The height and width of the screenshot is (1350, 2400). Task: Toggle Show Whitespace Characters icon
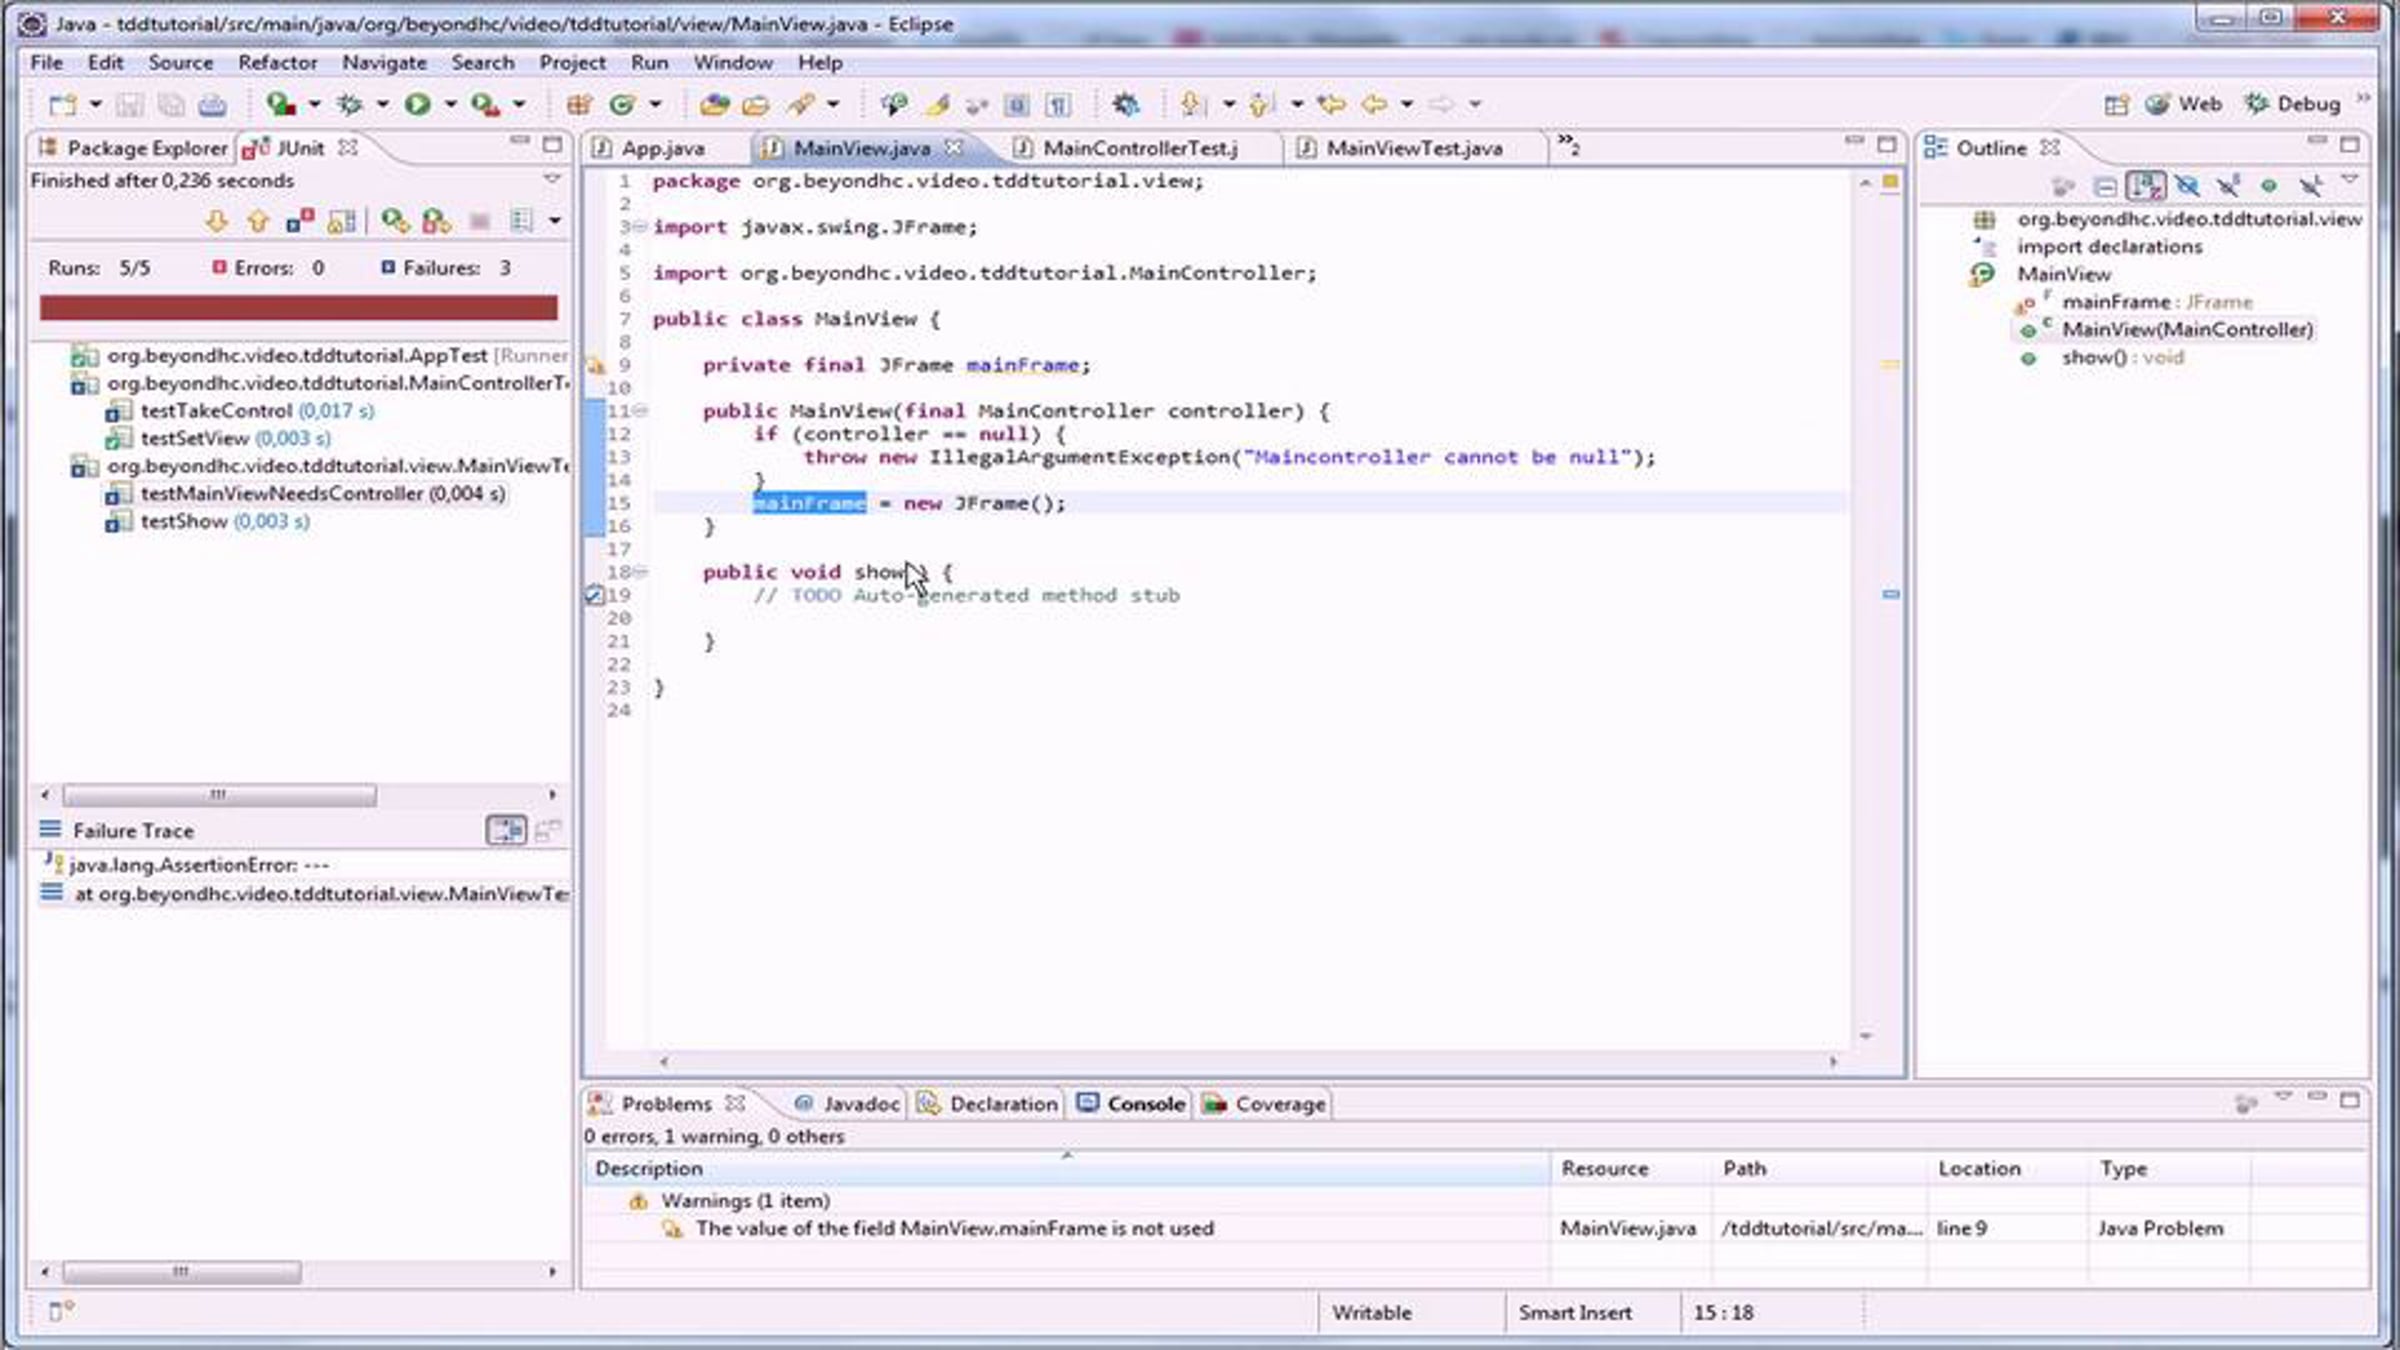coord(1058,104)
